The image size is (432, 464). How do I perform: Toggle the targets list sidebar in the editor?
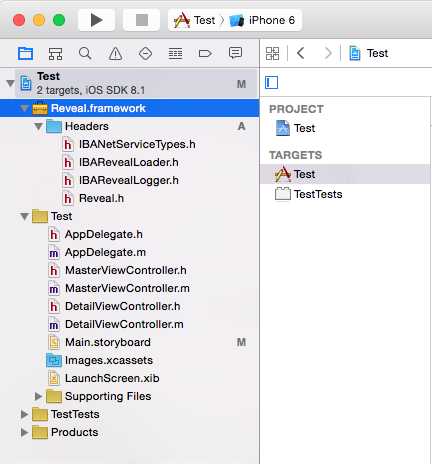[271, 82]
